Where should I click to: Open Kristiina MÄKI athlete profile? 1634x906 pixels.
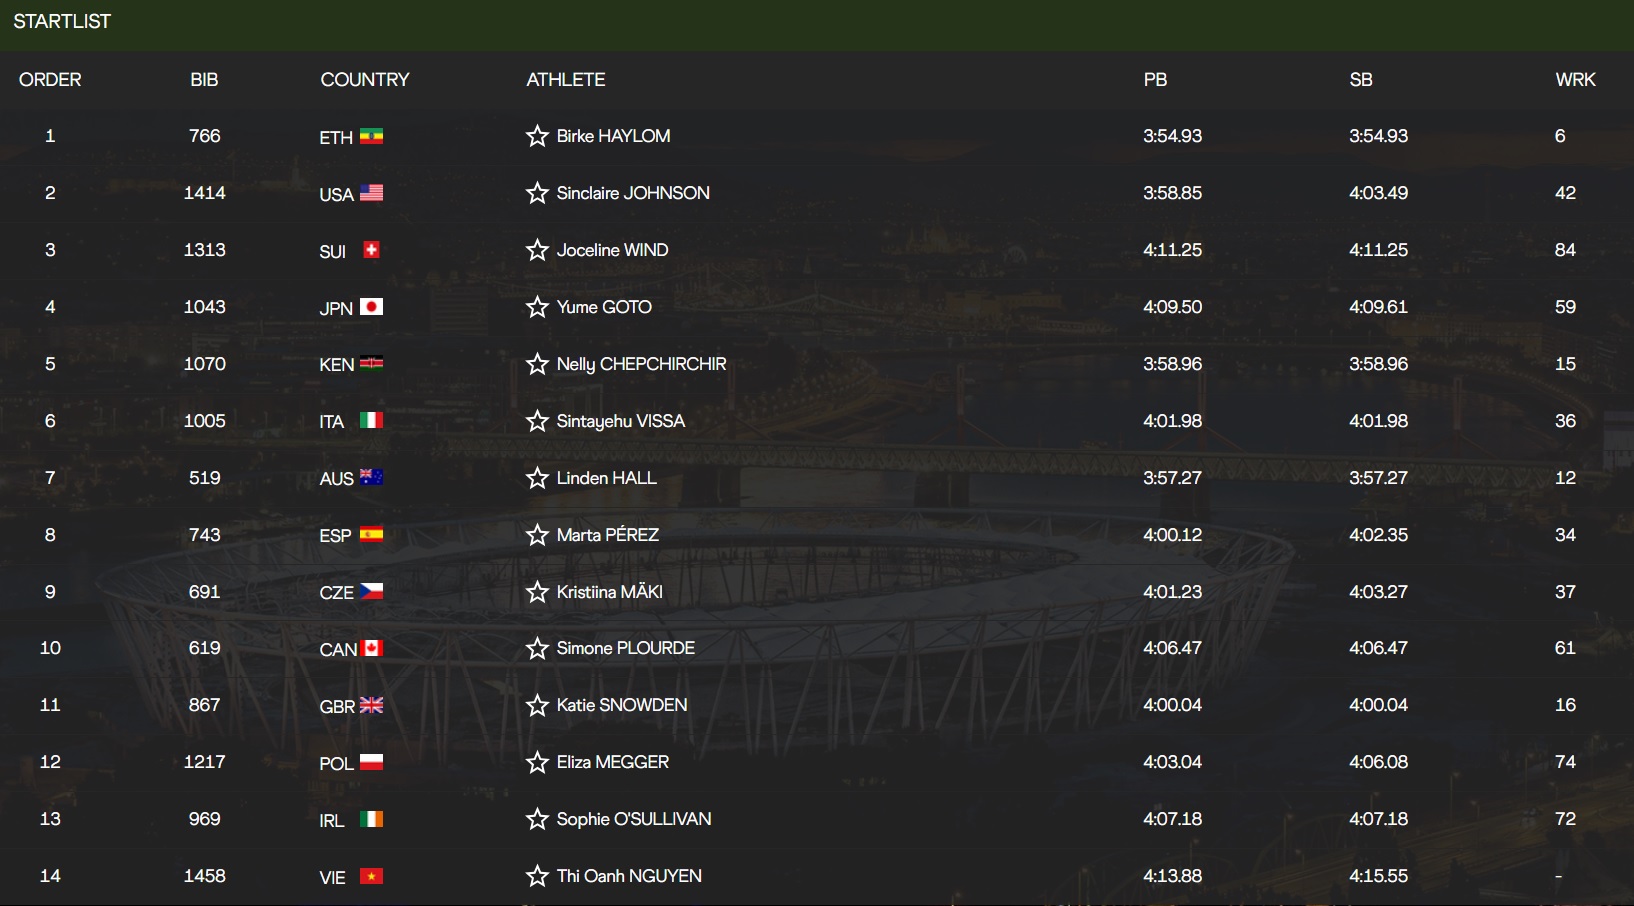[609, 592]
